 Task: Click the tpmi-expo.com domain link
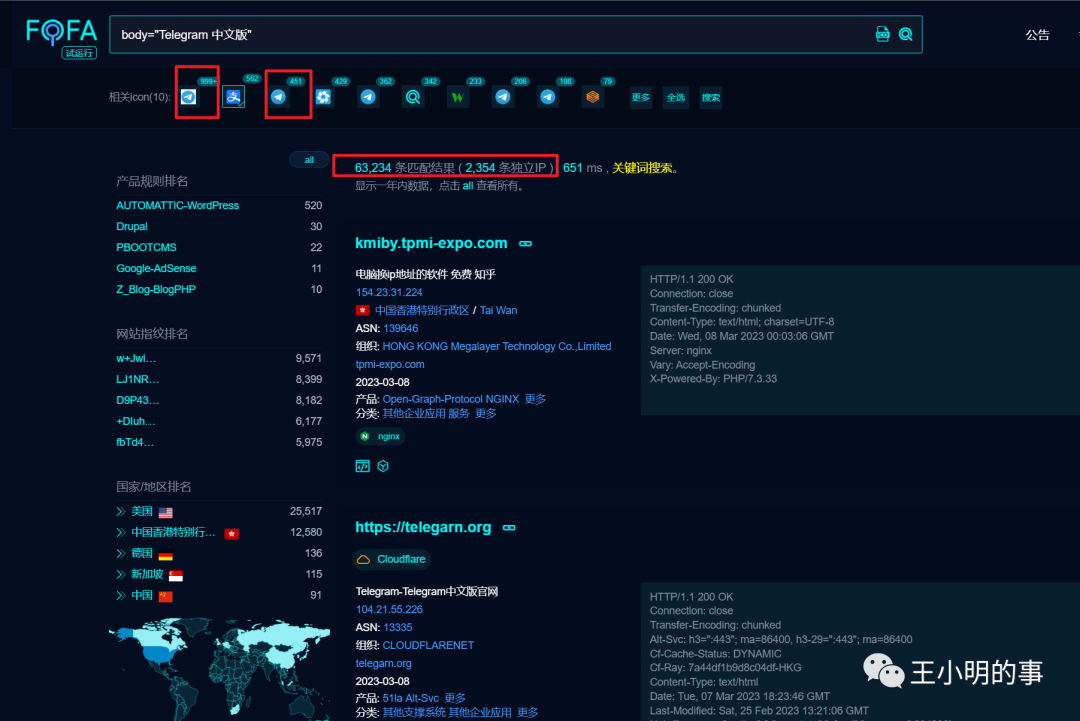click(390, 364)
